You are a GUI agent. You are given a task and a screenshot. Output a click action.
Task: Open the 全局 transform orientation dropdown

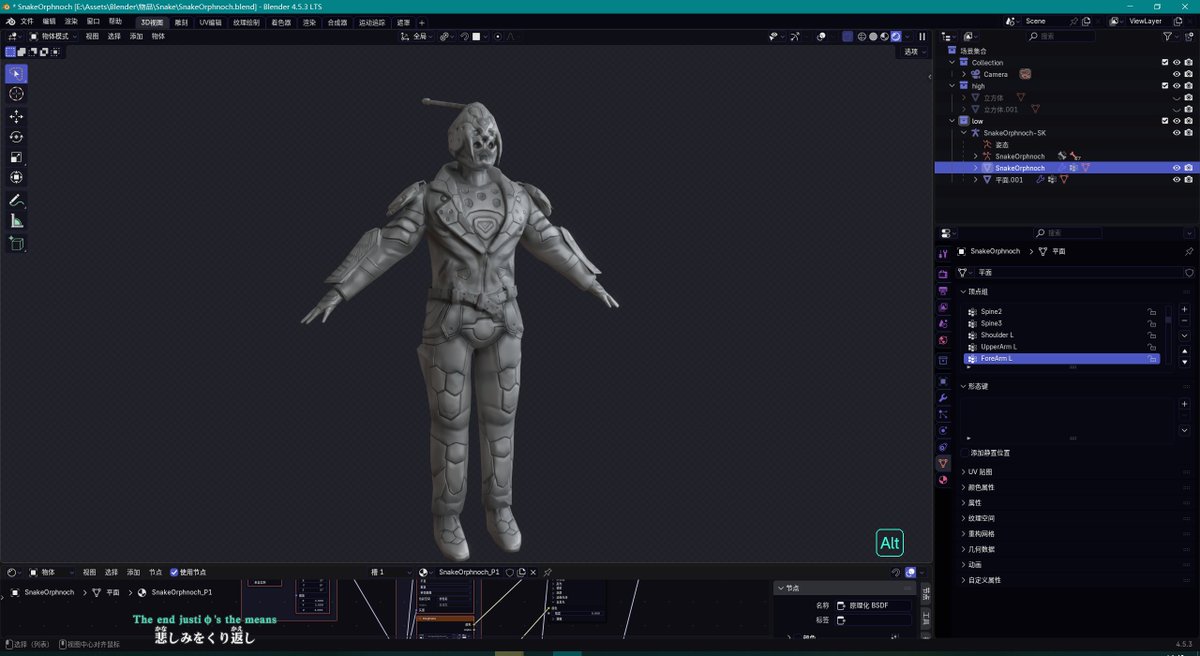point(417,36)
